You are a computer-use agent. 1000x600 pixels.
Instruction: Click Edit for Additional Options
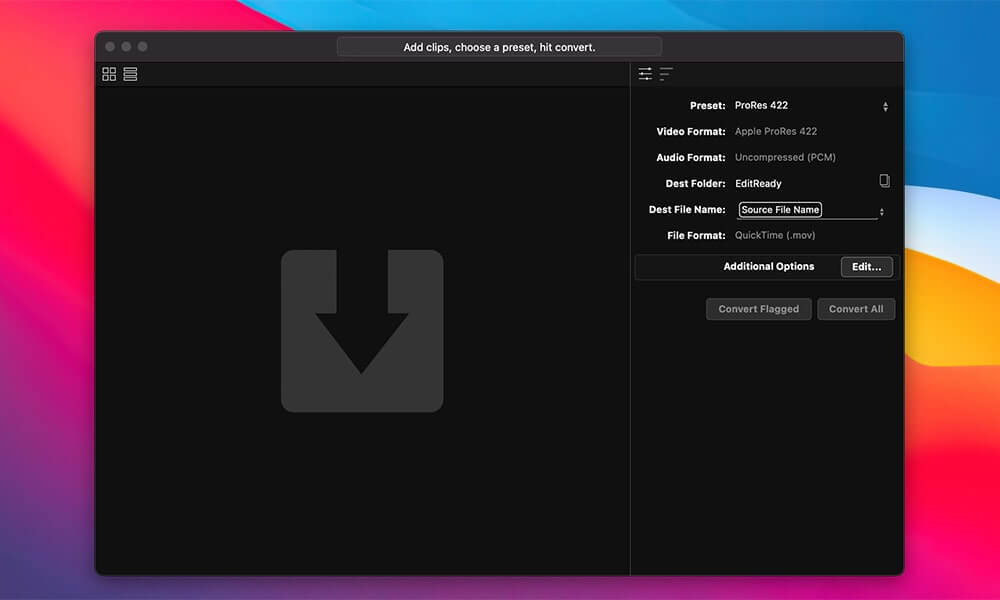click(x=866, y=267)
